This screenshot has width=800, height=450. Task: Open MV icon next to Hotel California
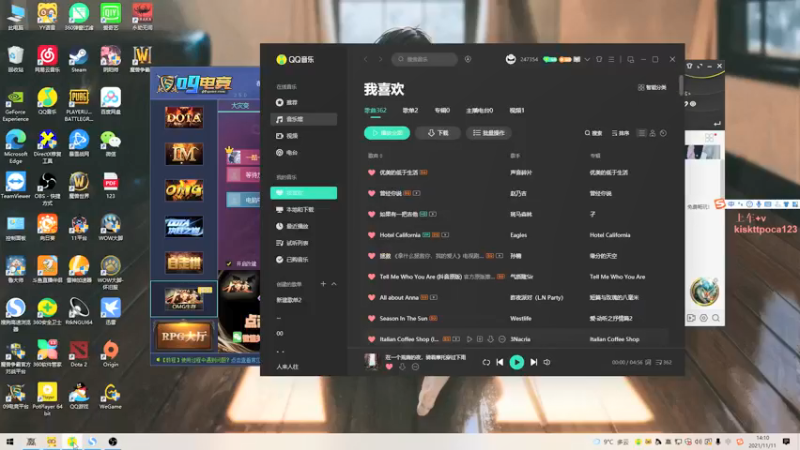point(445,235)
